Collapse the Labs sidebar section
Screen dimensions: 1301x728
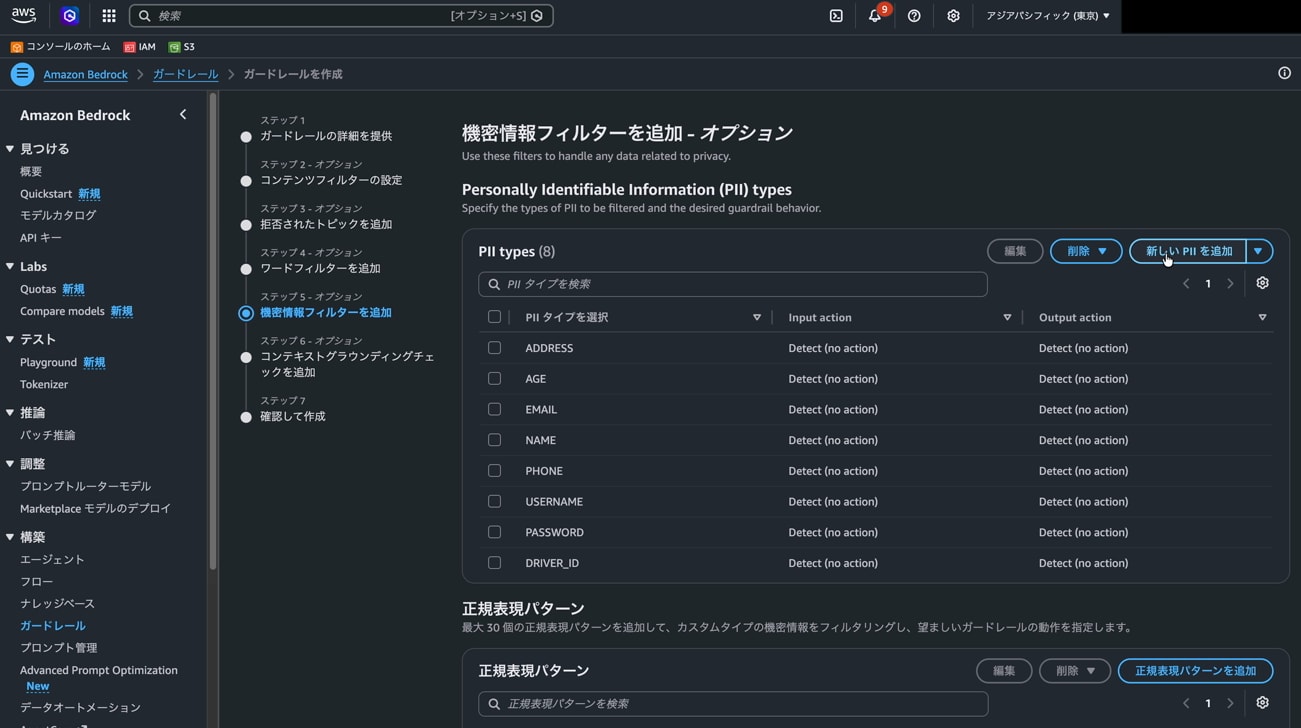pos(10,266)
